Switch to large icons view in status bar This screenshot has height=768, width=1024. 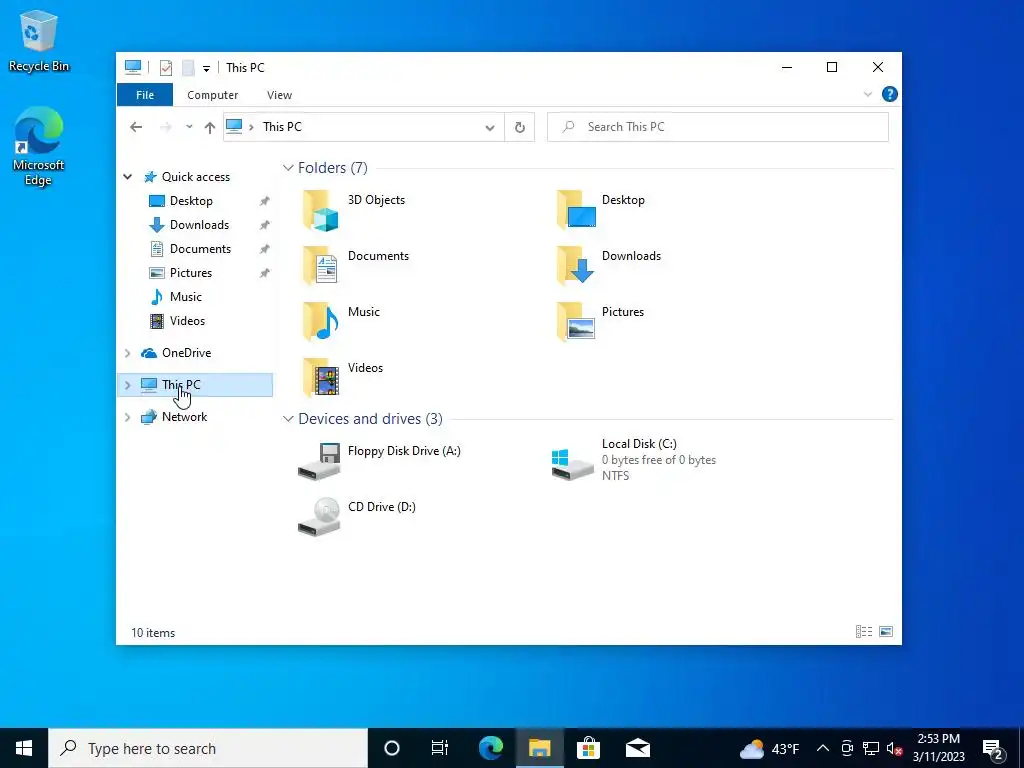(x=886, y=632)
